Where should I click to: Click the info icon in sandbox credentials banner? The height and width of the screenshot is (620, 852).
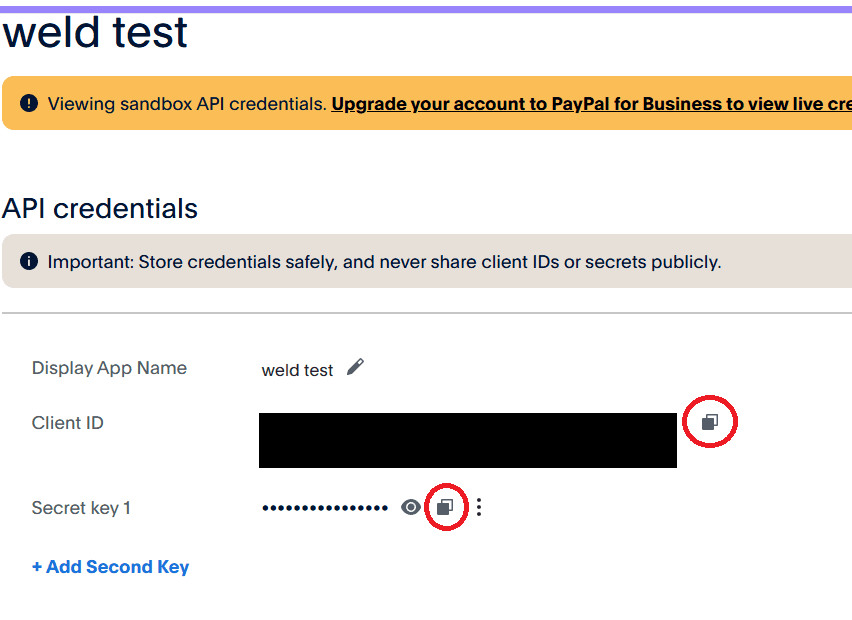[29, 101]
